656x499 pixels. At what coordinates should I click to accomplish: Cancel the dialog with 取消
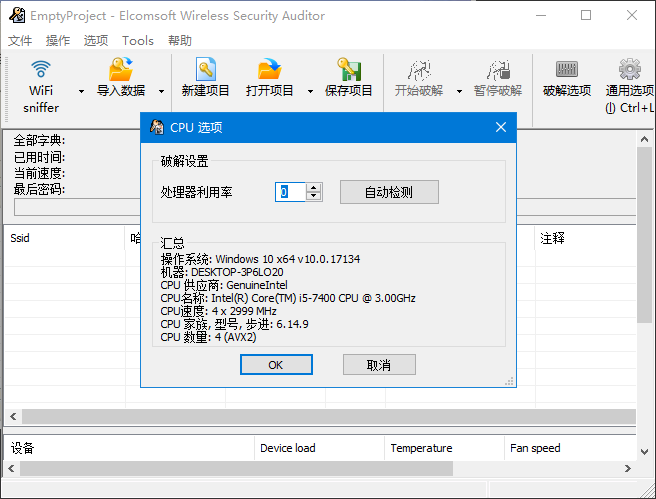click(x=379, y=365)
